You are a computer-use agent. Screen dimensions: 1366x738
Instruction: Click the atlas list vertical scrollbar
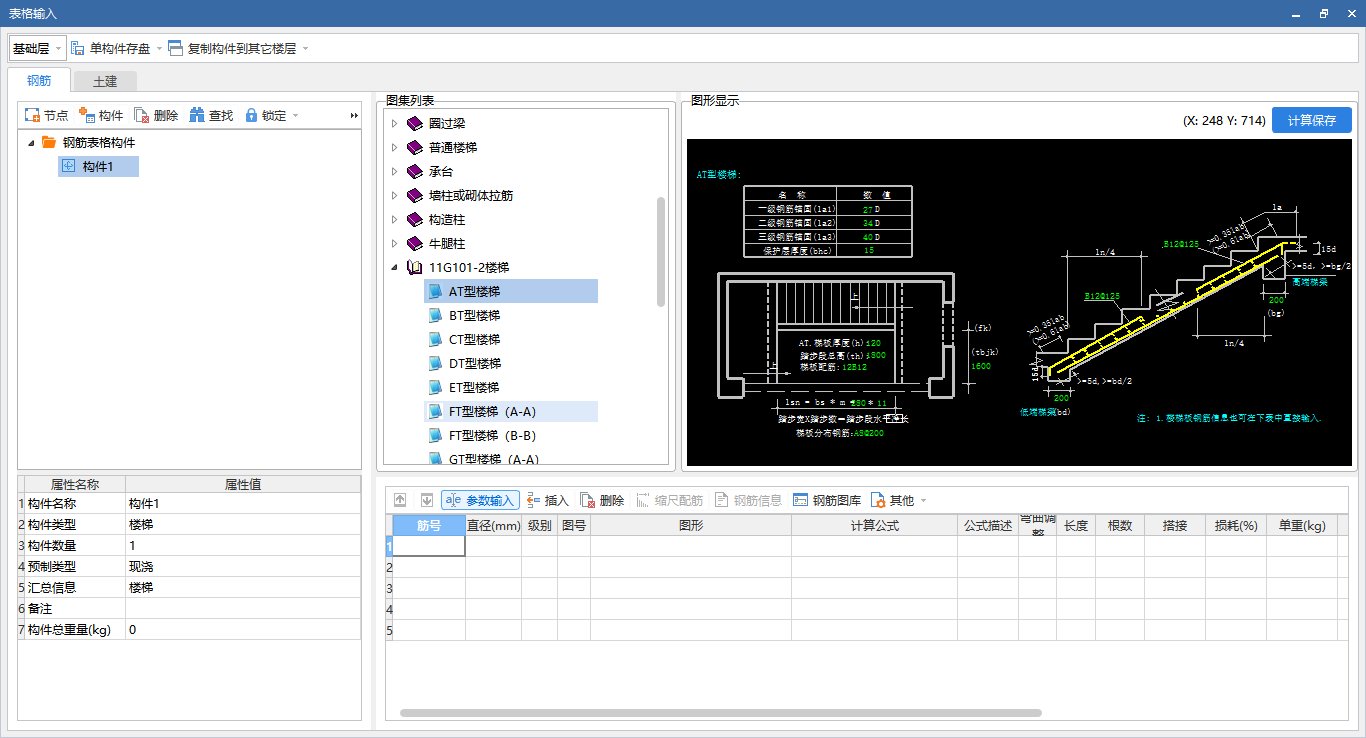(x=661, y=251)
